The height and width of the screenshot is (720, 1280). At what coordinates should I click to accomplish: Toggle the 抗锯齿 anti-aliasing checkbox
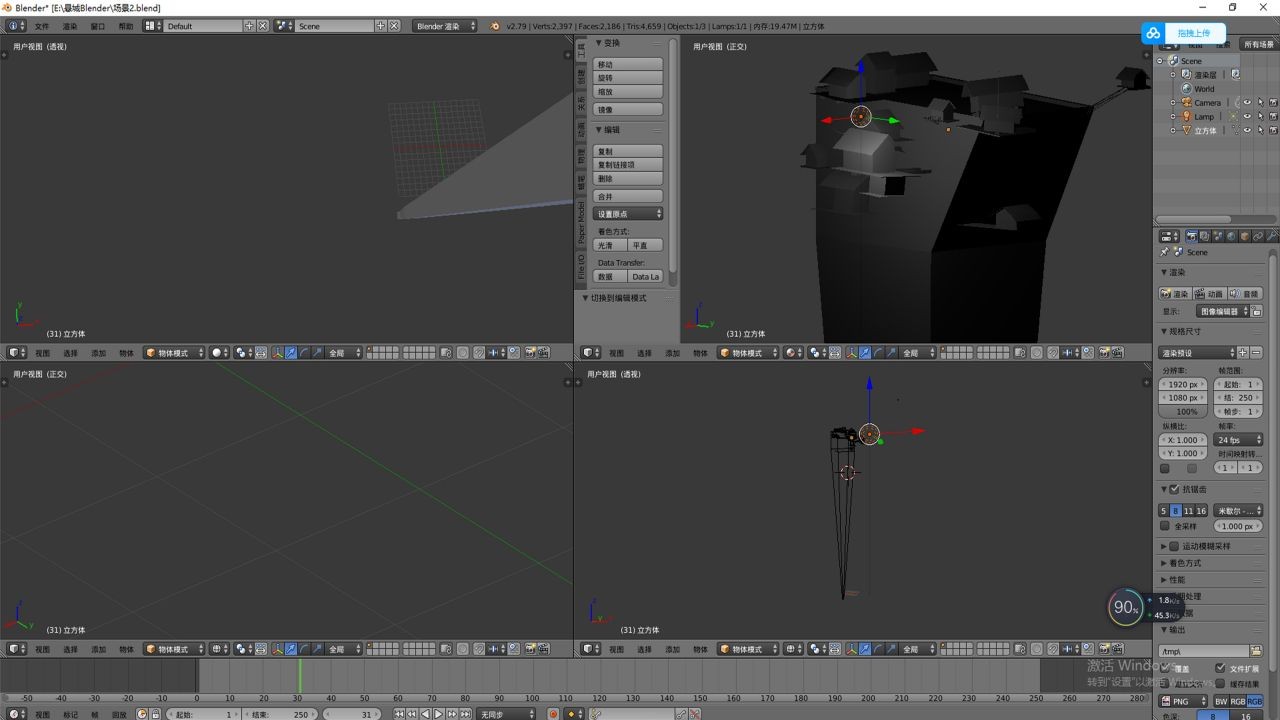[x=1174, y=489]
